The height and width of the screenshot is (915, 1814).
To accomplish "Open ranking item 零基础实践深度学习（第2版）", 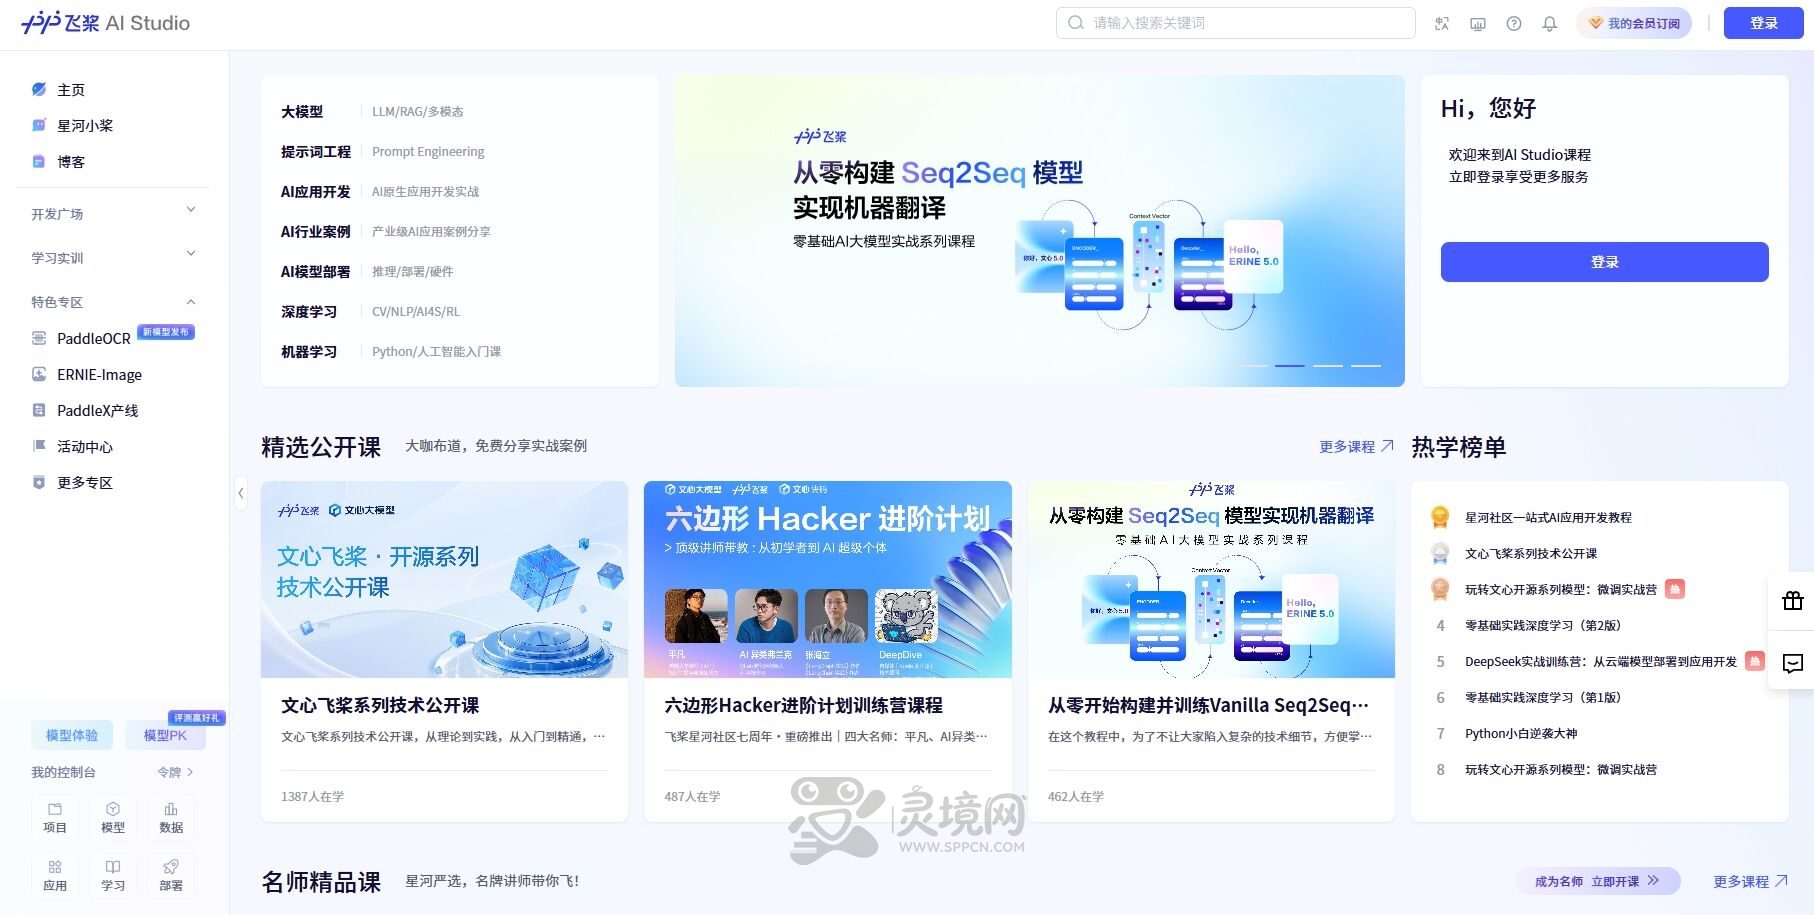I will tap(1543, 626).
